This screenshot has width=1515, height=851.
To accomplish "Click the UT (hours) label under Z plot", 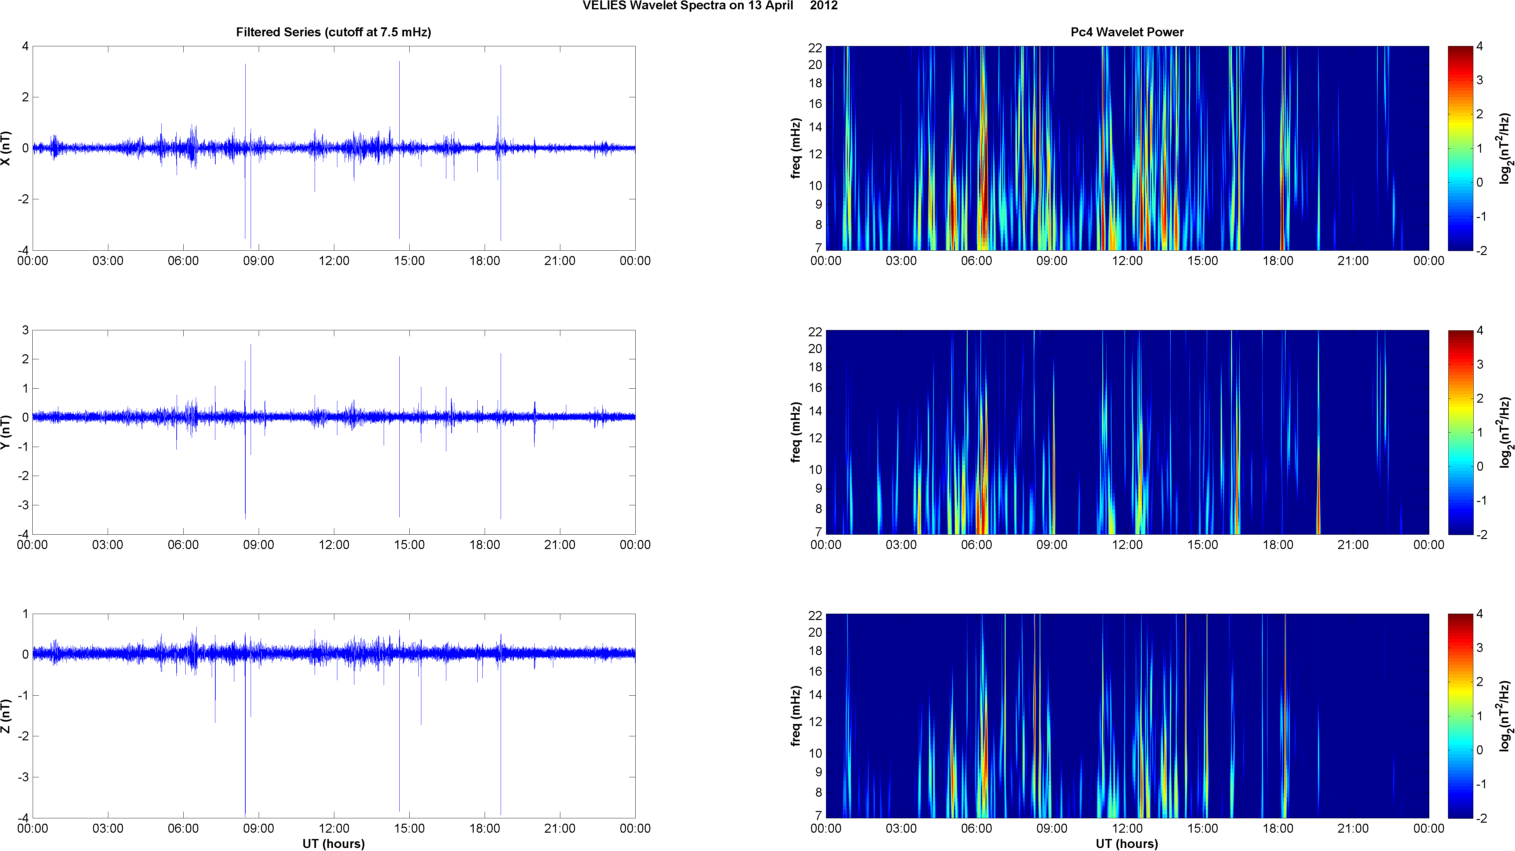I will point(333,843).
